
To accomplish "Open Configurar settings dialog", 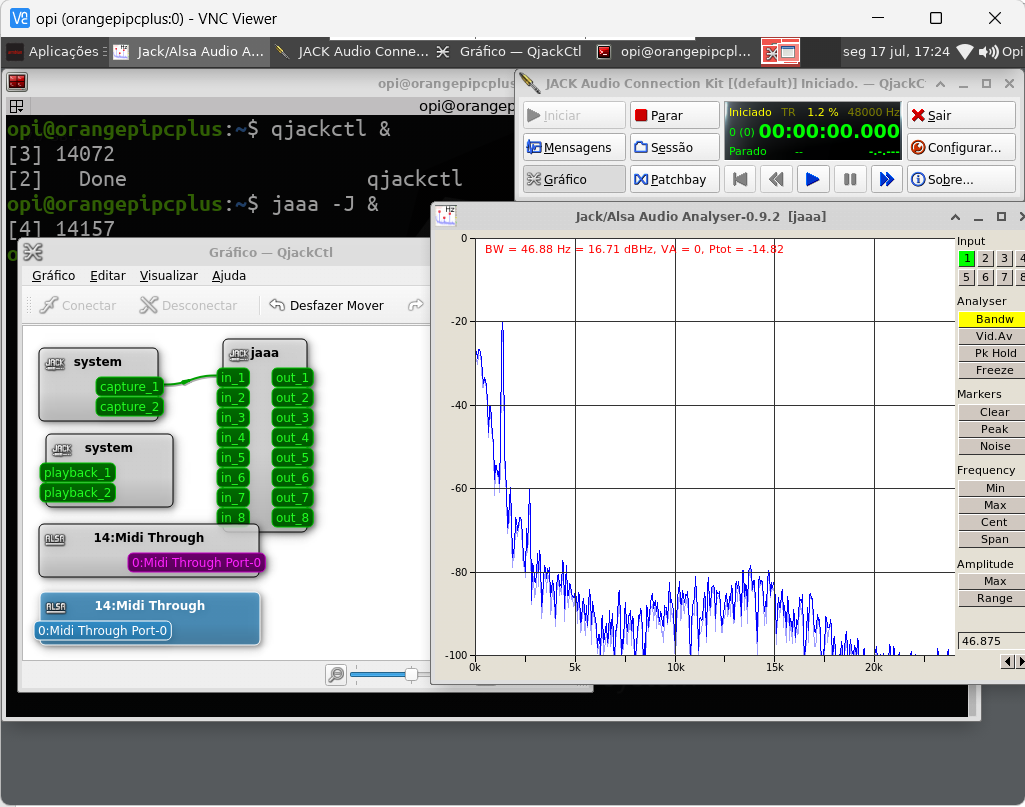I will click(960, 147).
